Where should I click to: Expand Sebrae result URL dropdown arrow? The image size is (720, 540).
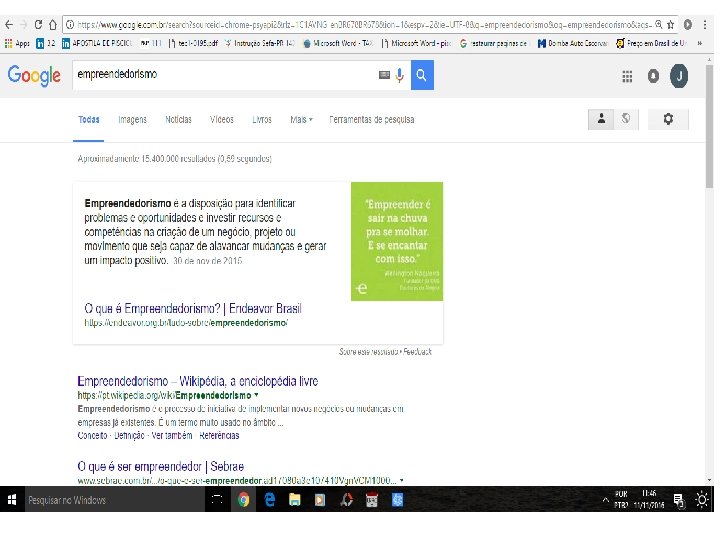(402, 480)
